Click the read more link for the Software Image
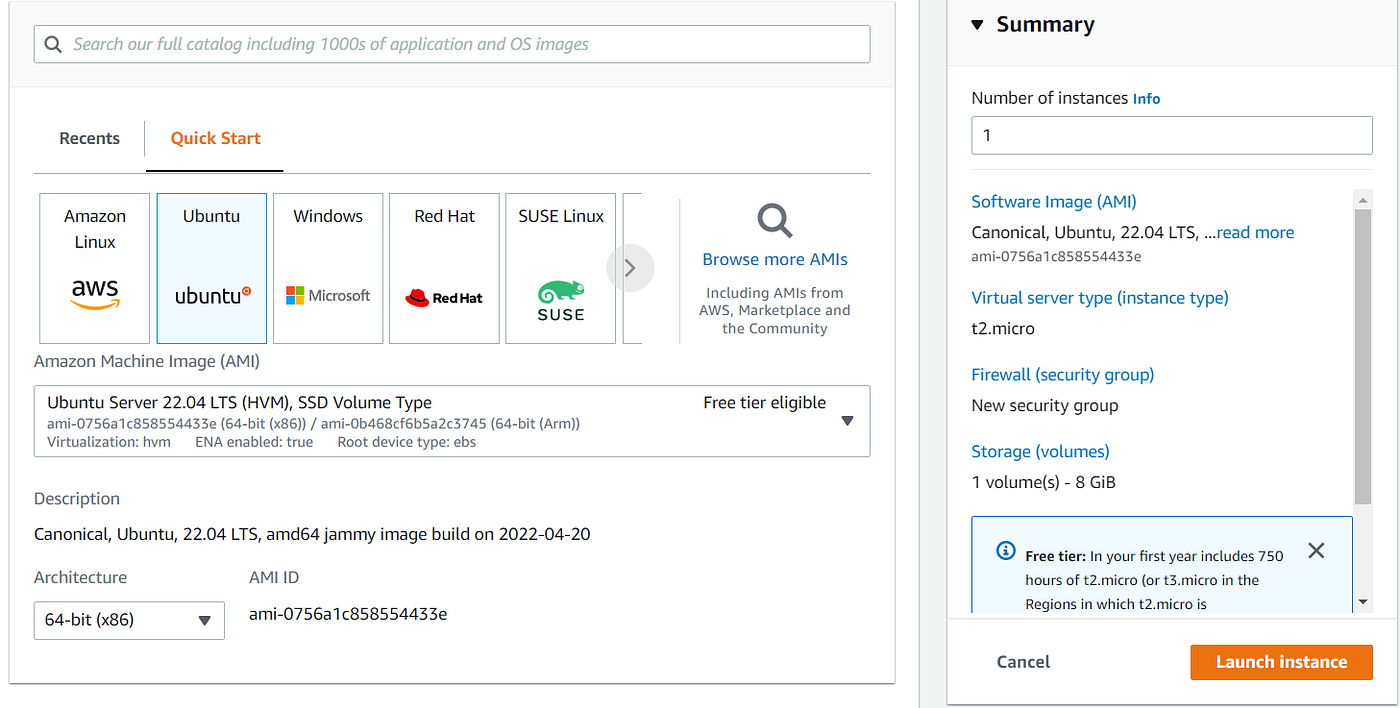Screen dimensions: 1400x708 tap(1254, 232)
